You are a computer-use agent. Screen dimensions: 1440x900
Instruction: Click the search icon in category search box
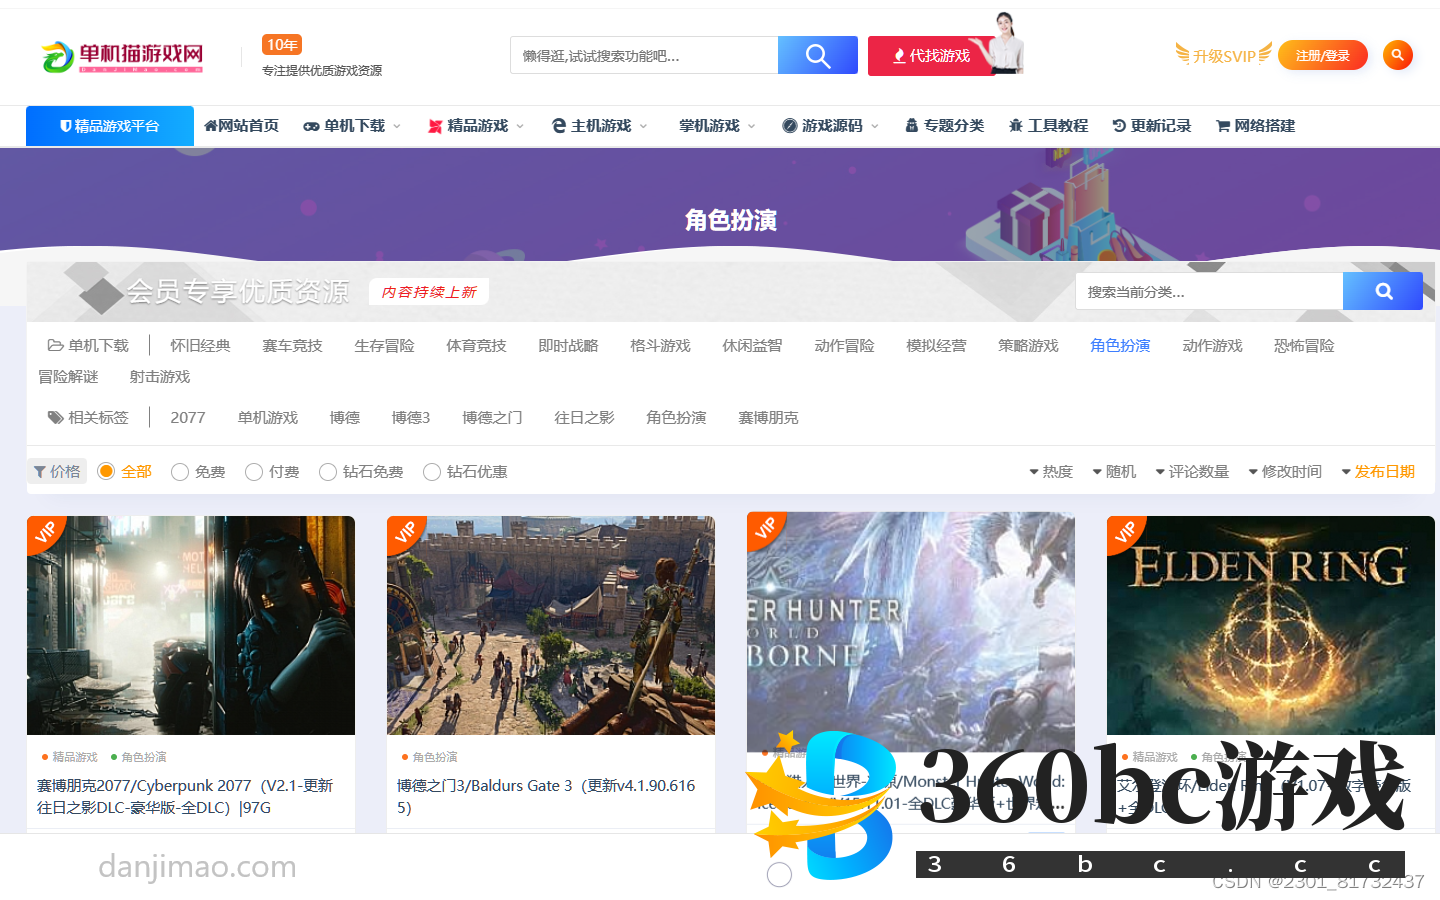coord(1382,291)
